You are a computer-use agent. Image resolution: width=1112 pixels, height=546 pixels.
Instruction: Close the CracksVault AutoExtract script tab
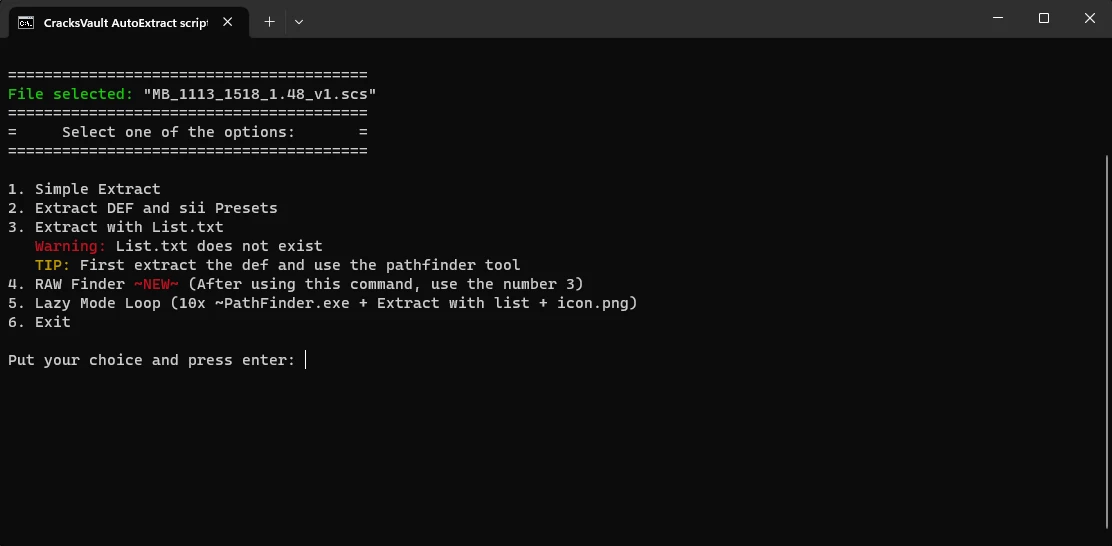(231, 21)
